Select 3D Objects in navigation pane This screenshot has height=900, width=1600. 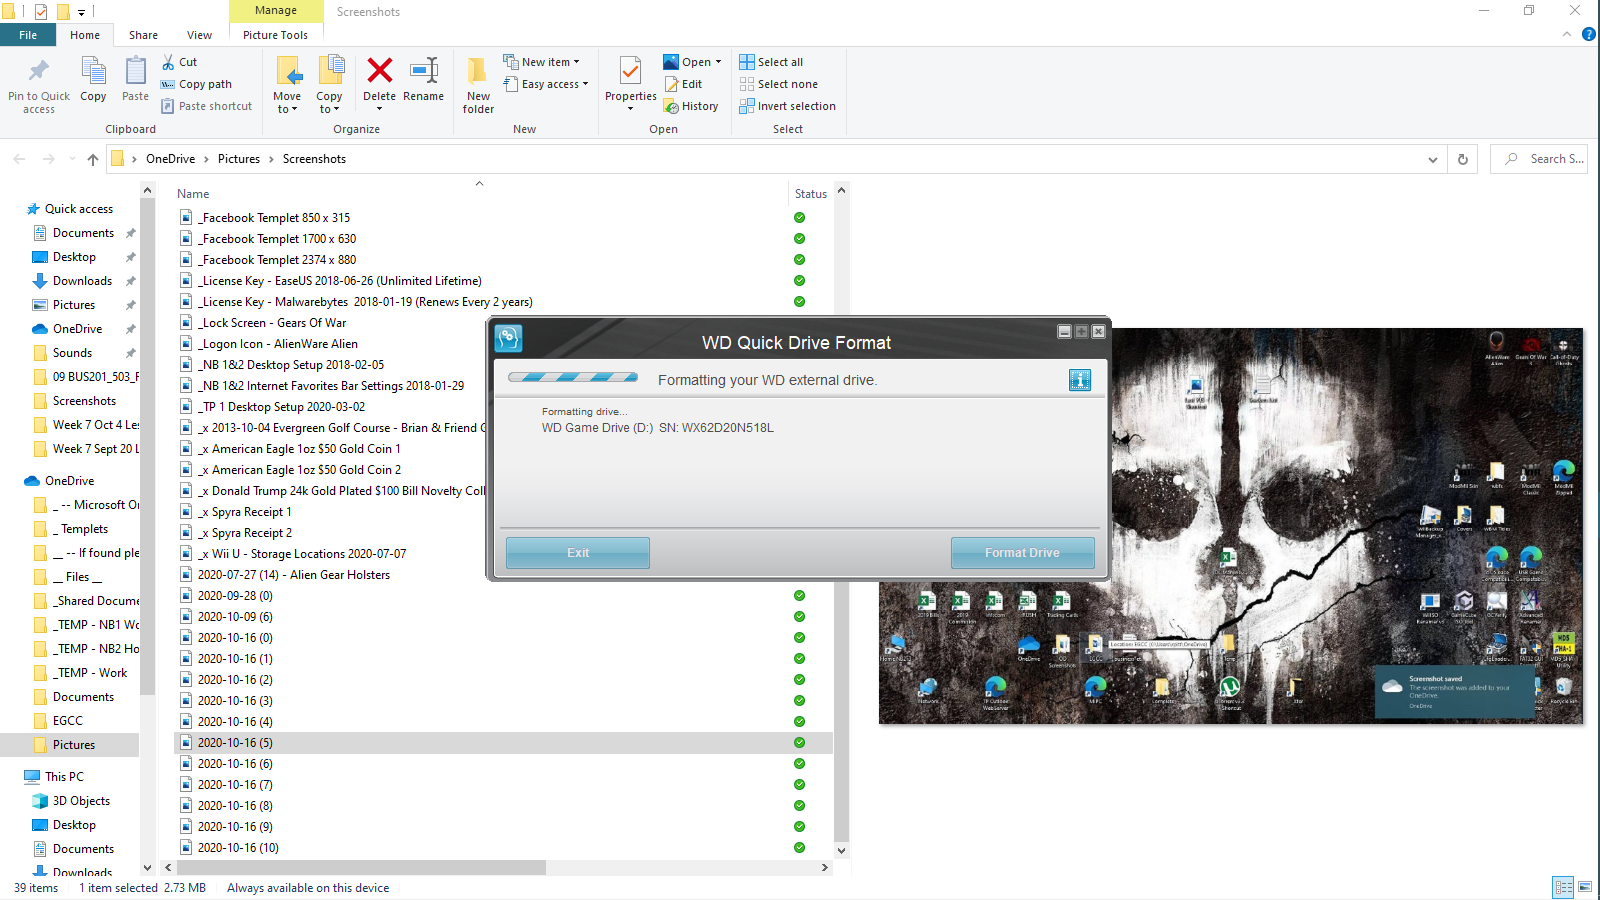[x=81, y=801]
